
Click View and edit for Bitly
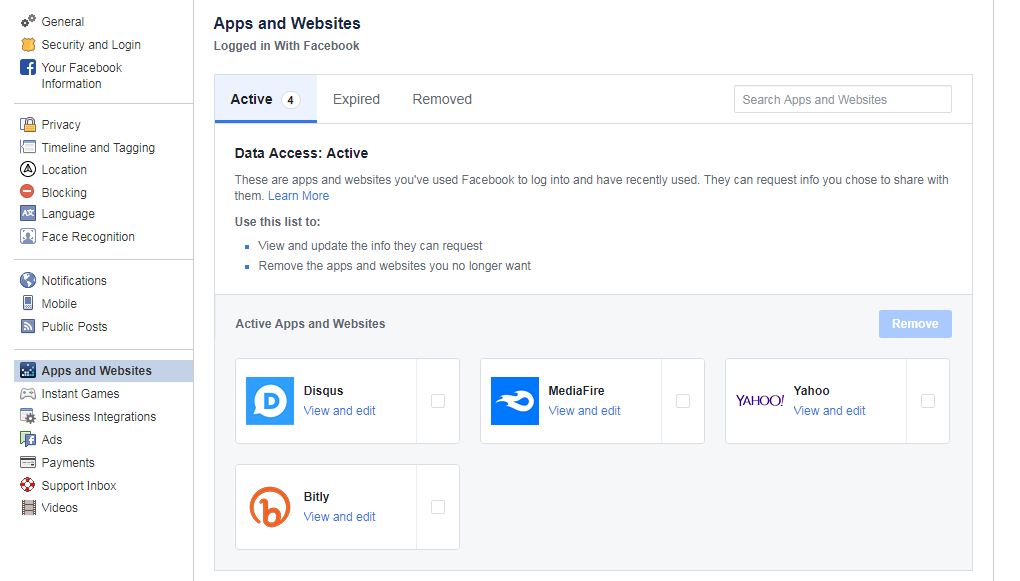340,517
